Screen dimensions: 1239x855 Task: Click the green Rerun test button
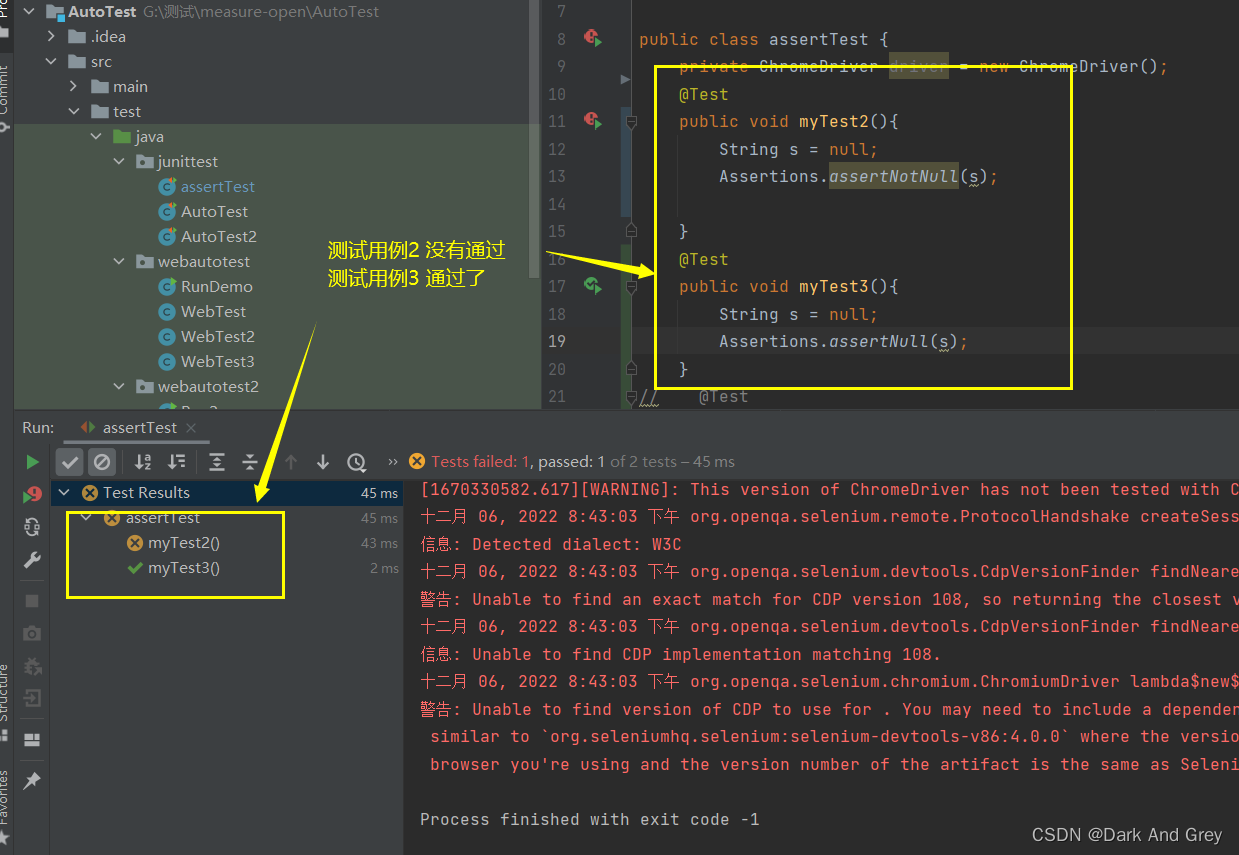point(33,462)
